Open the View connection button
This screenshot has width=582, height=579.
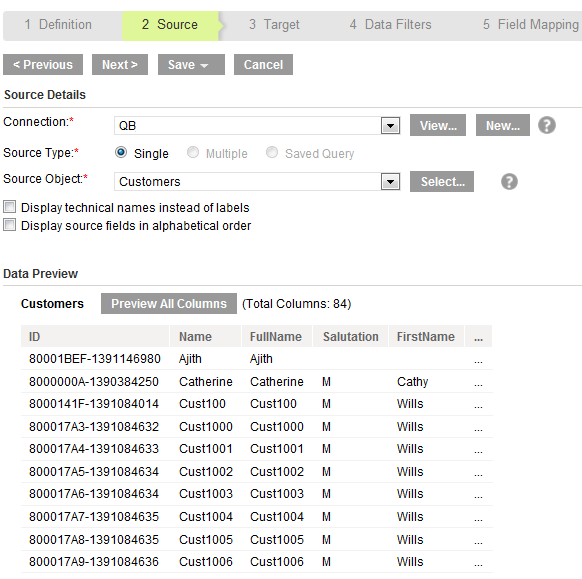[x=438, y=125]
